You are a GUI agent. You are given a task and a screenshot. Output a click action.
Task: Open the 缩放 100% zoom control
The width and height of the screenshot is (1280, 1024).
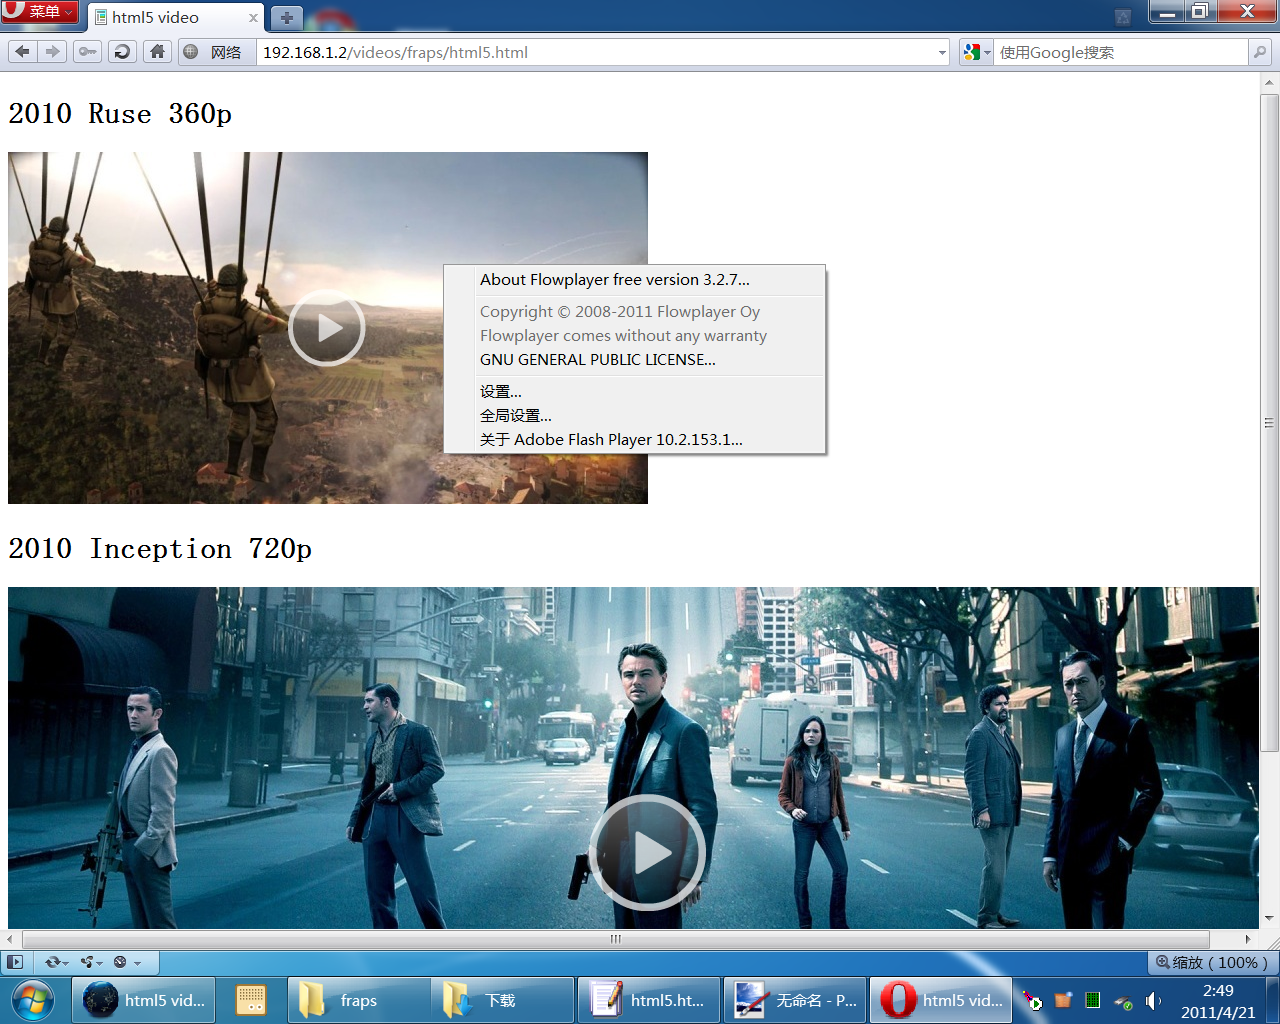(x=1211, y=962)
